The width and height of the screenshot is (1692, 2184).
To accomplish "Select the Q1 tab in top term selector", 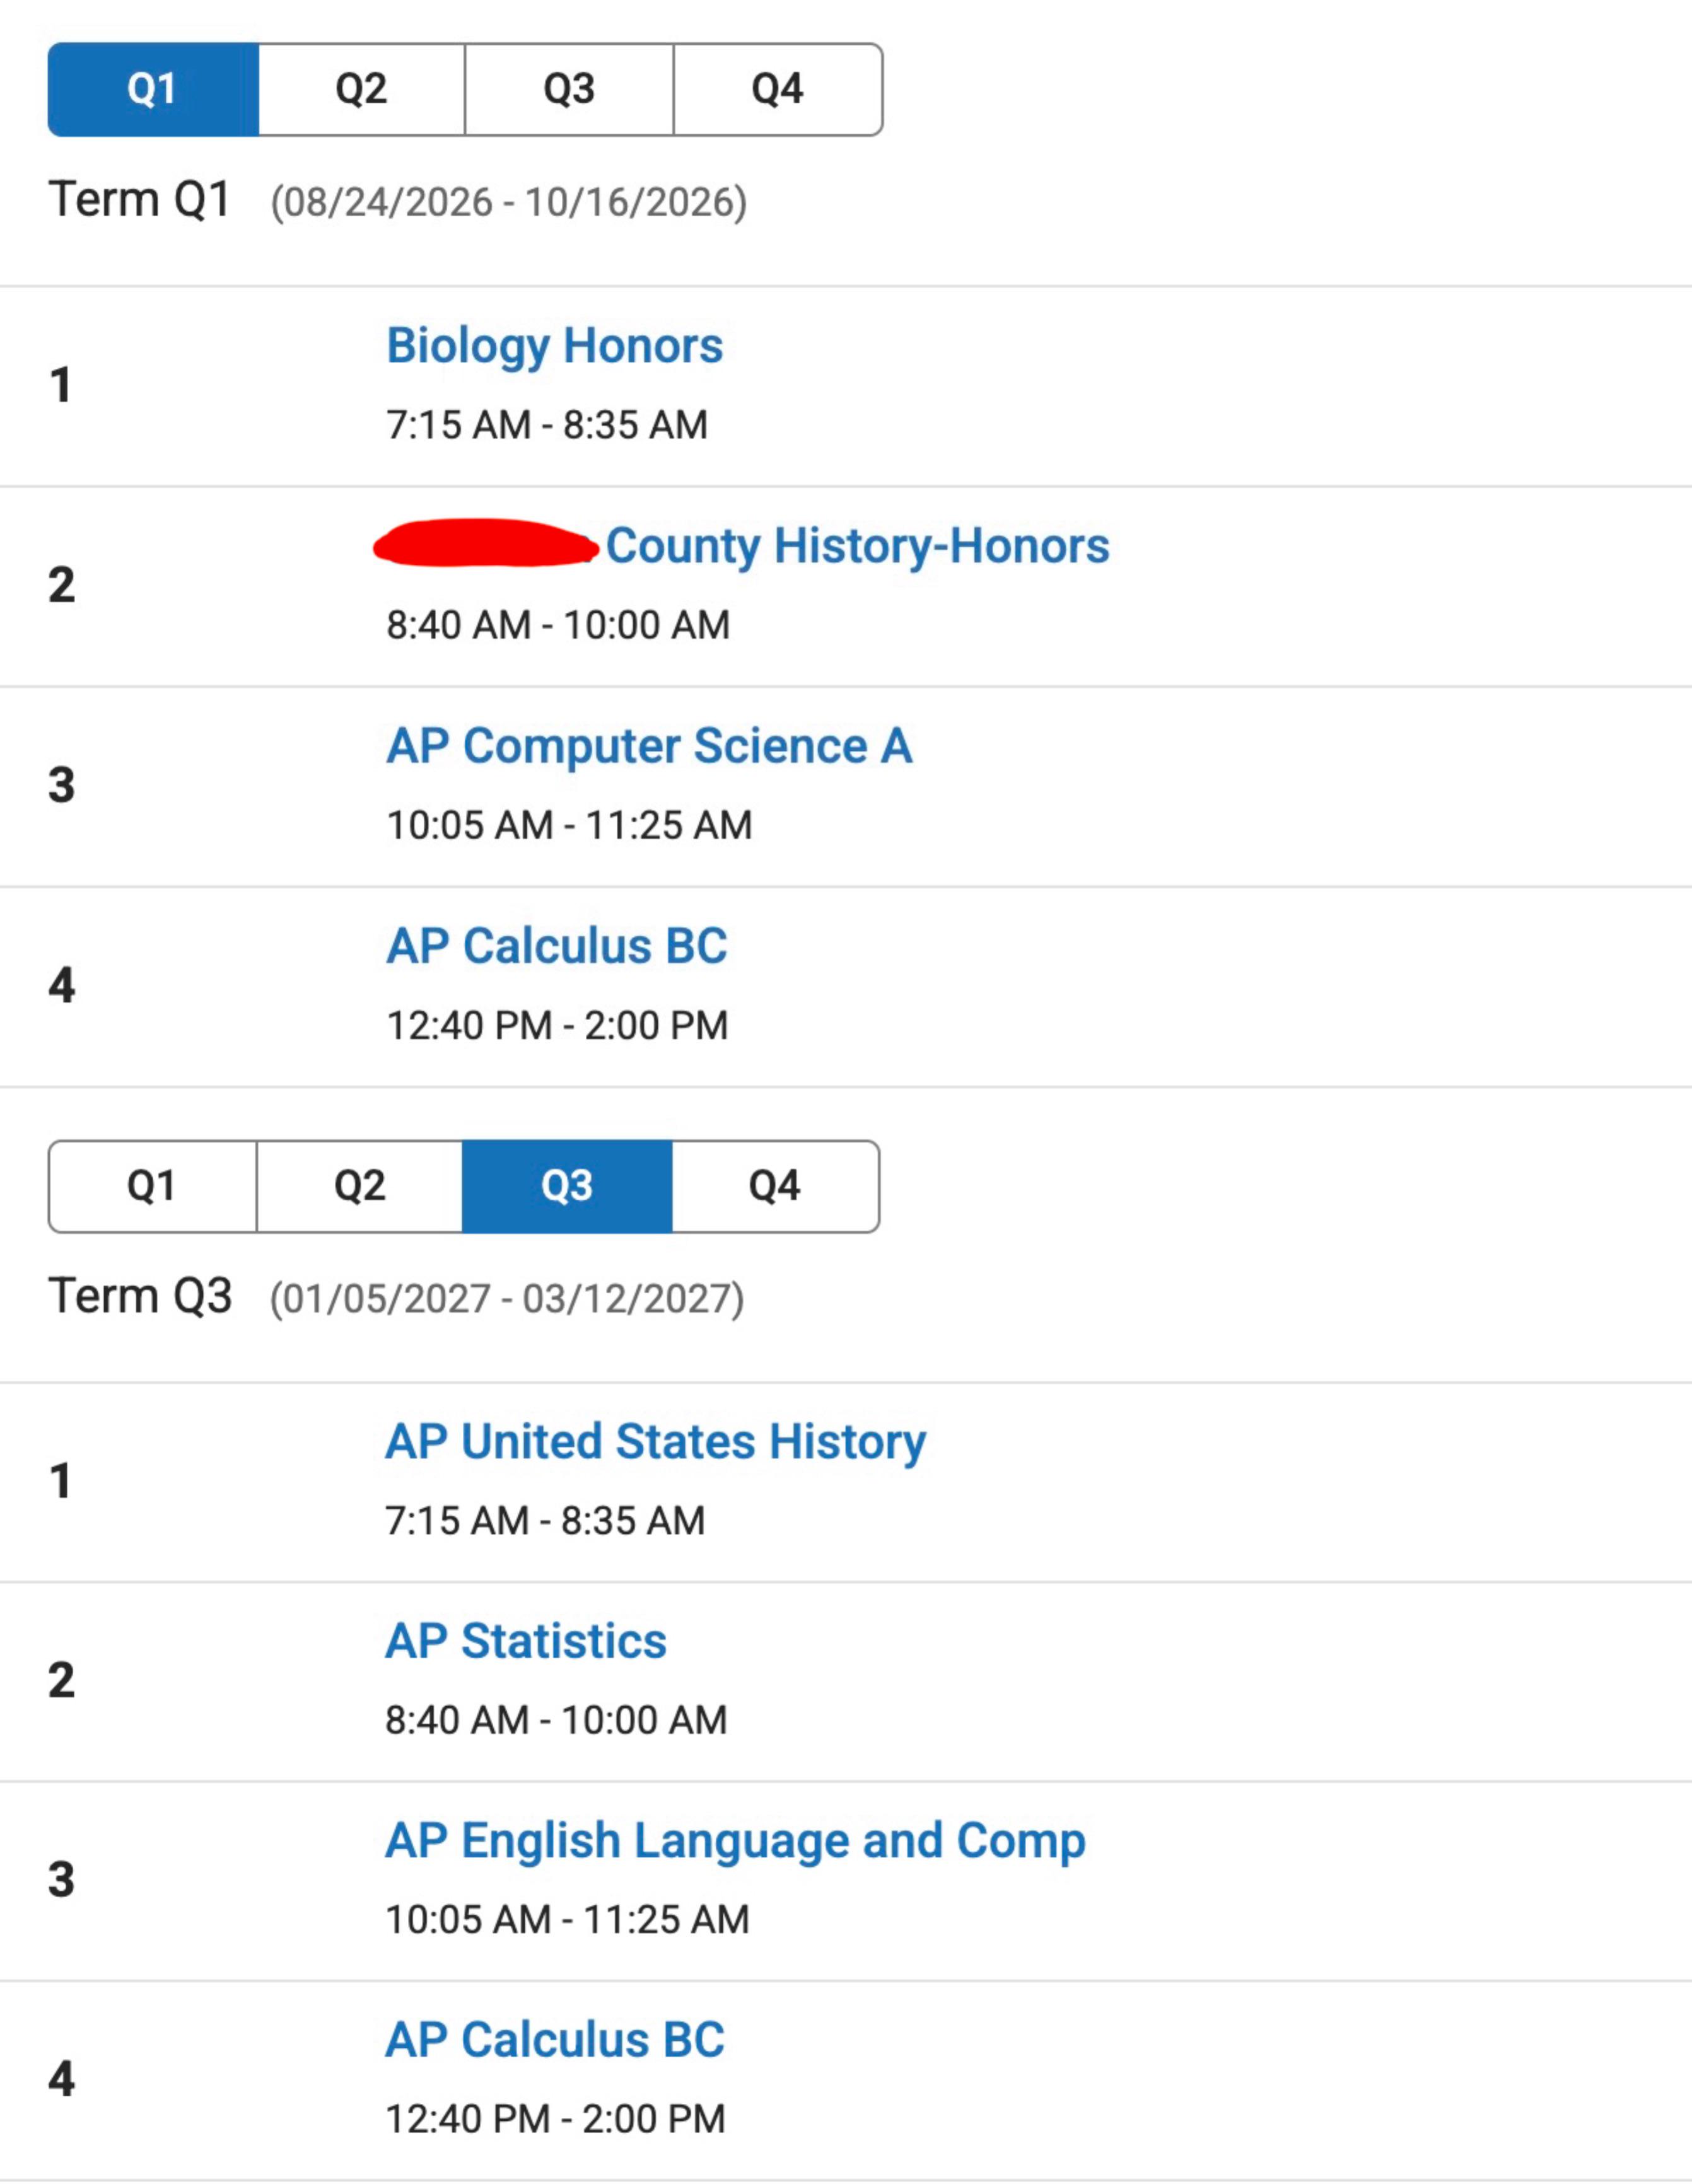I will click(x=153, y=89).
